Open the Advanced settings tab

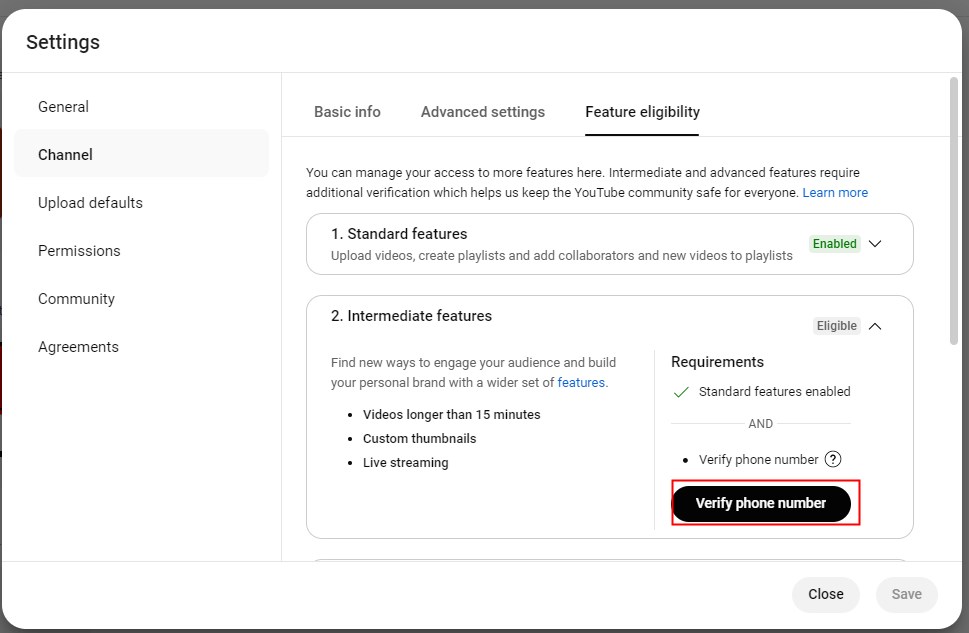tap(482, 112)
